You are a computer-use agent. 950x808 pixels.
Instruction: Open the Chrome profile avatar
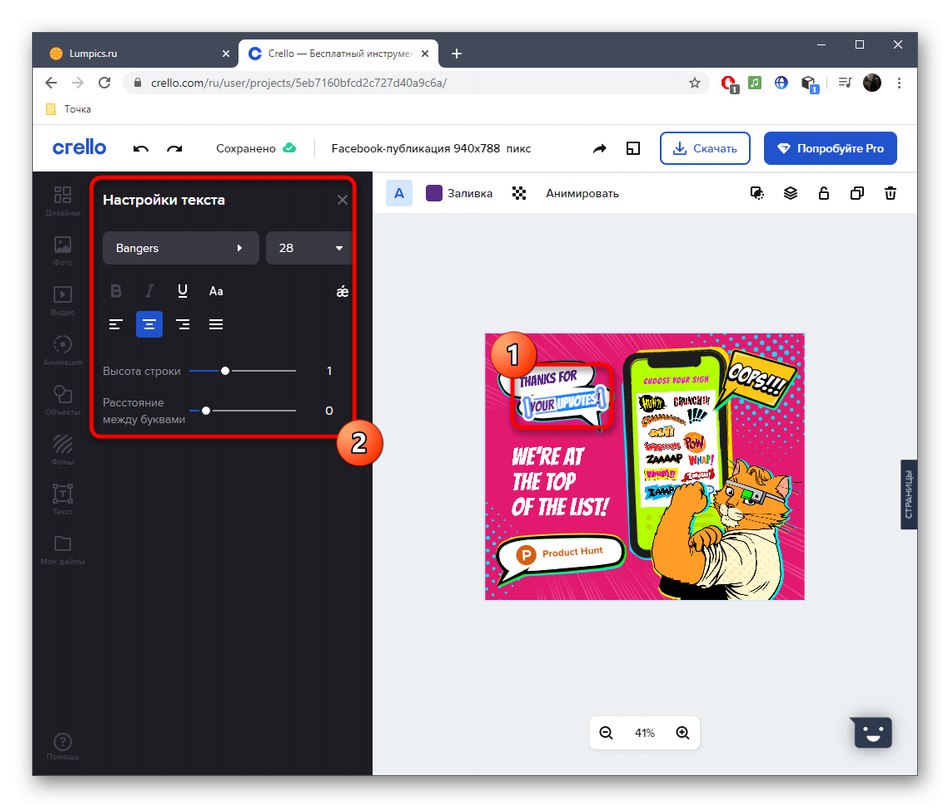point(872,83)
